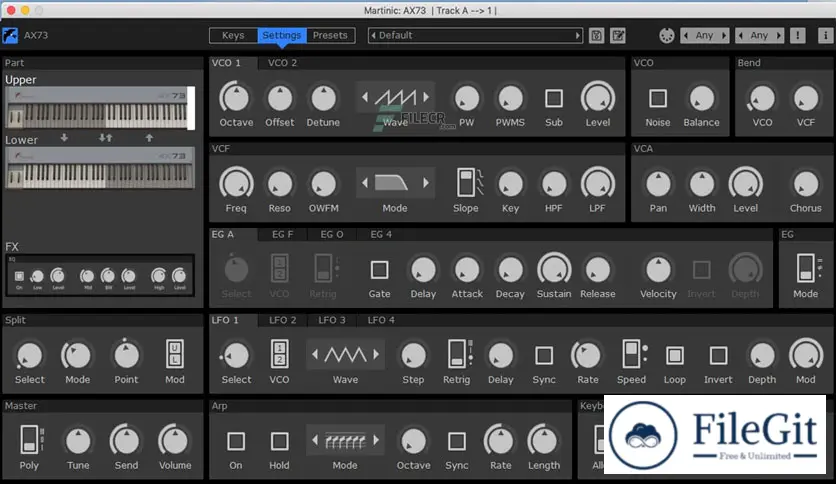Open the EG 4 tab
The width and height of the screenshot is (836, 484).
pos(381,235)
